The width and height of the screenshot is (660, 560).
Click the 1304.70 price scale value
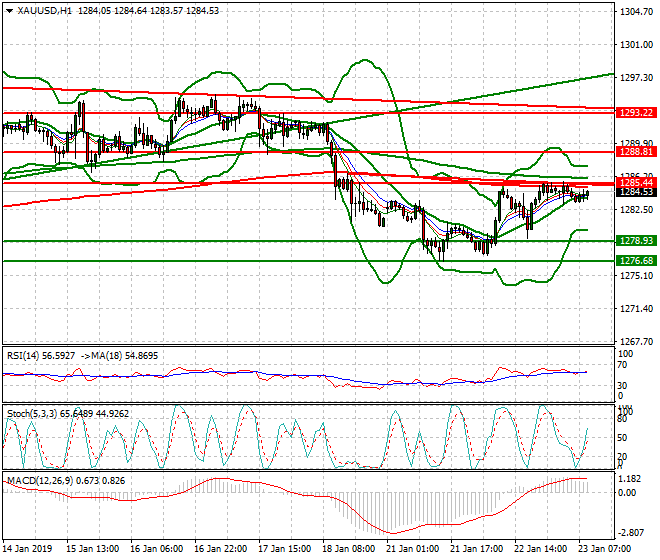coord(636,12)
